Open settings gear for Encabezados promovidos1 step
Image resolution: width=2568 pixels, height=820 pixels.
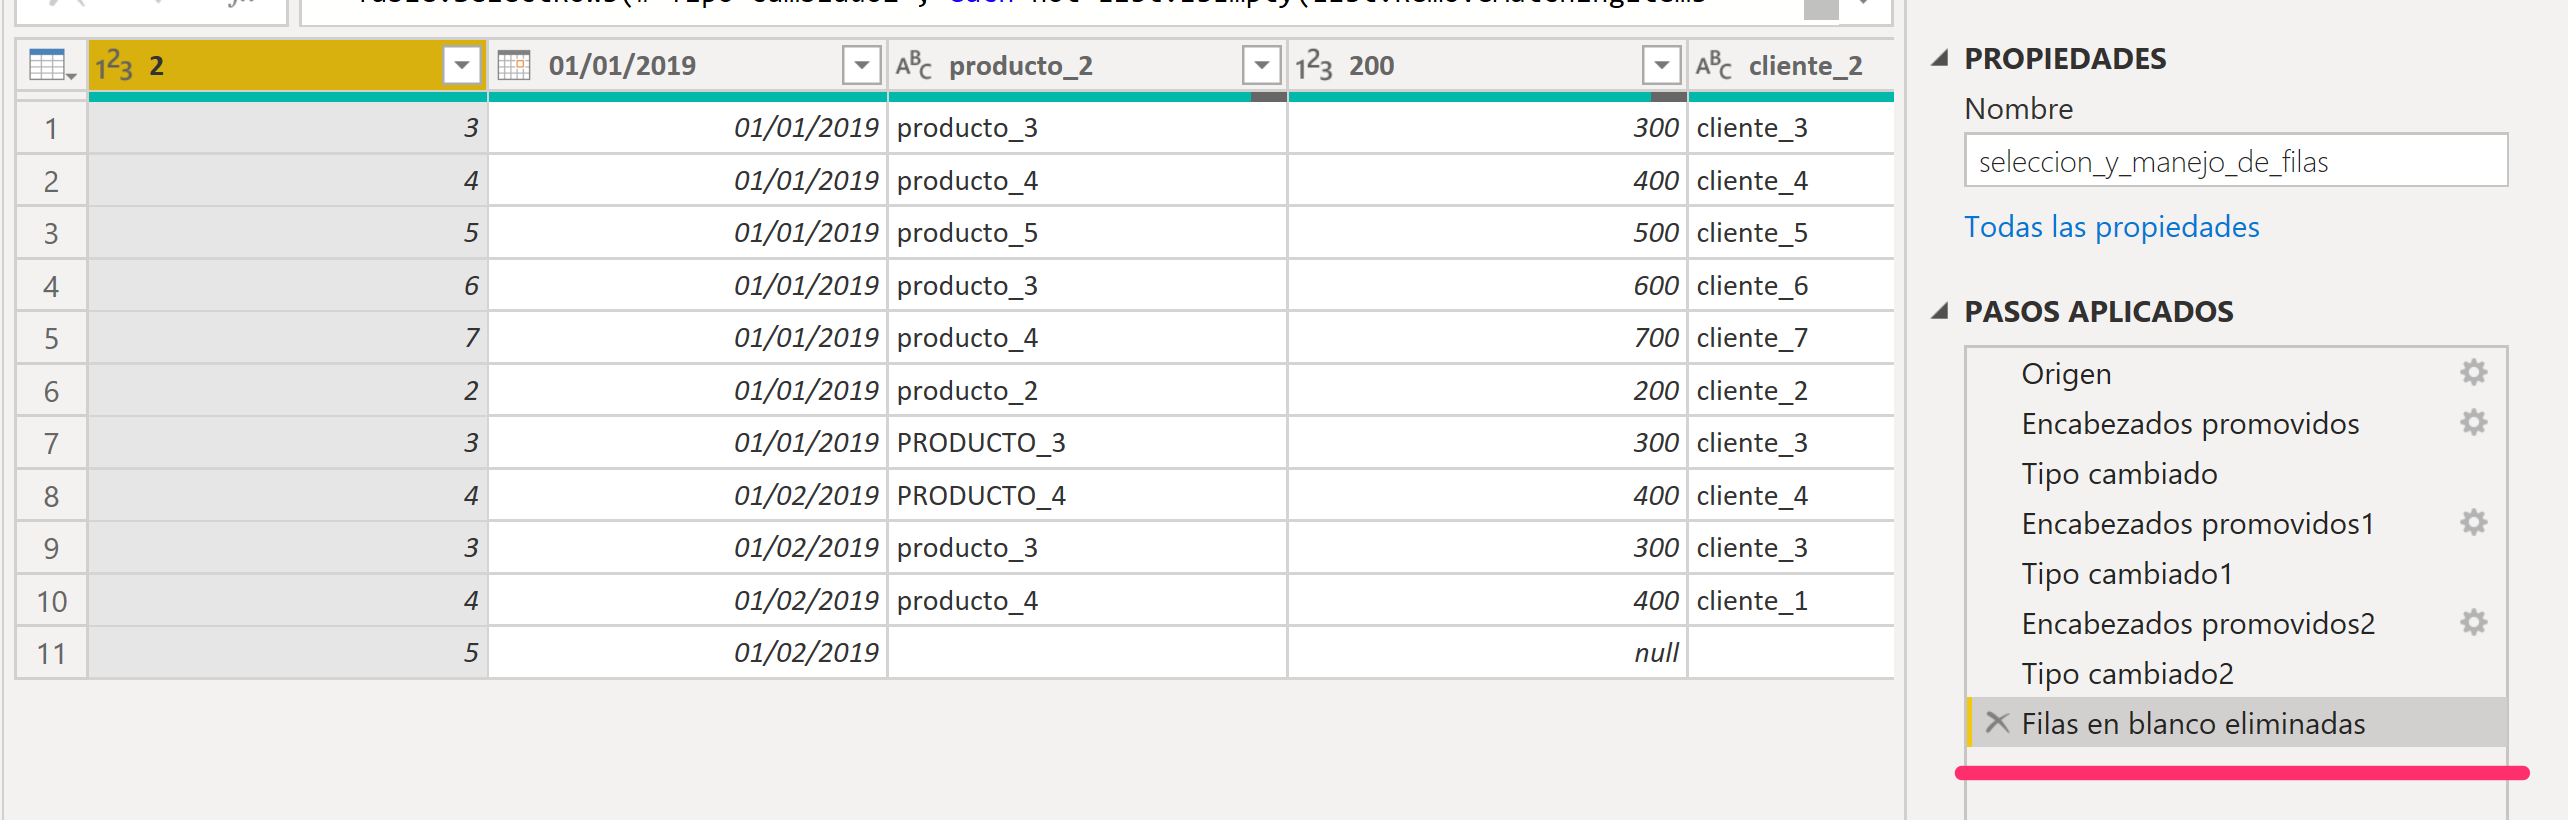point(2474,522)
